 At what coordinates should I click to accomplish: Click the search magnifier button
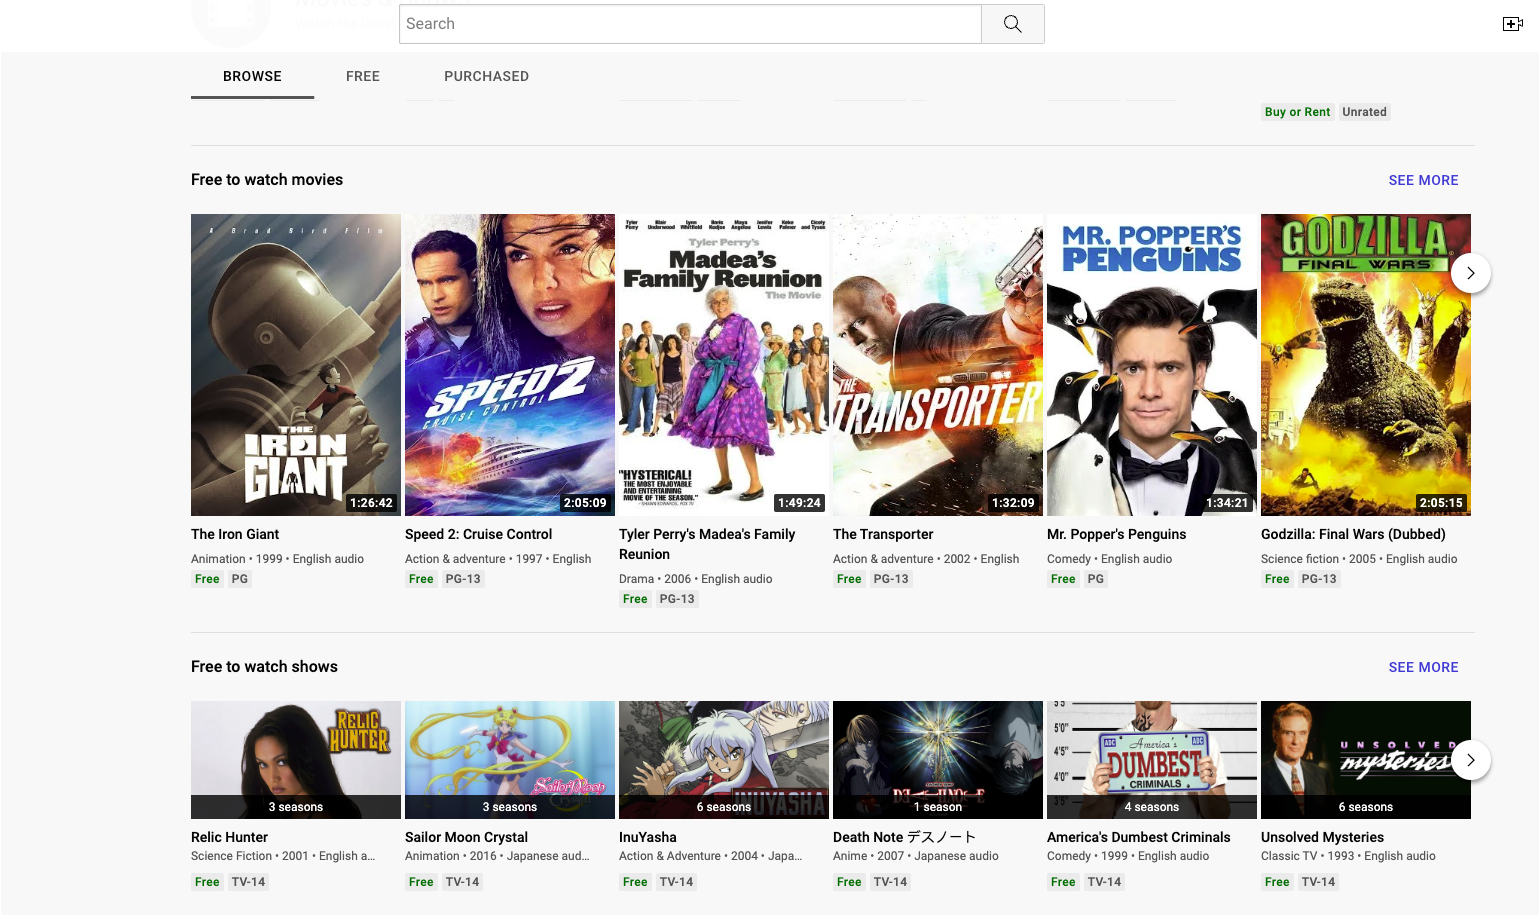pos(1012,24)
